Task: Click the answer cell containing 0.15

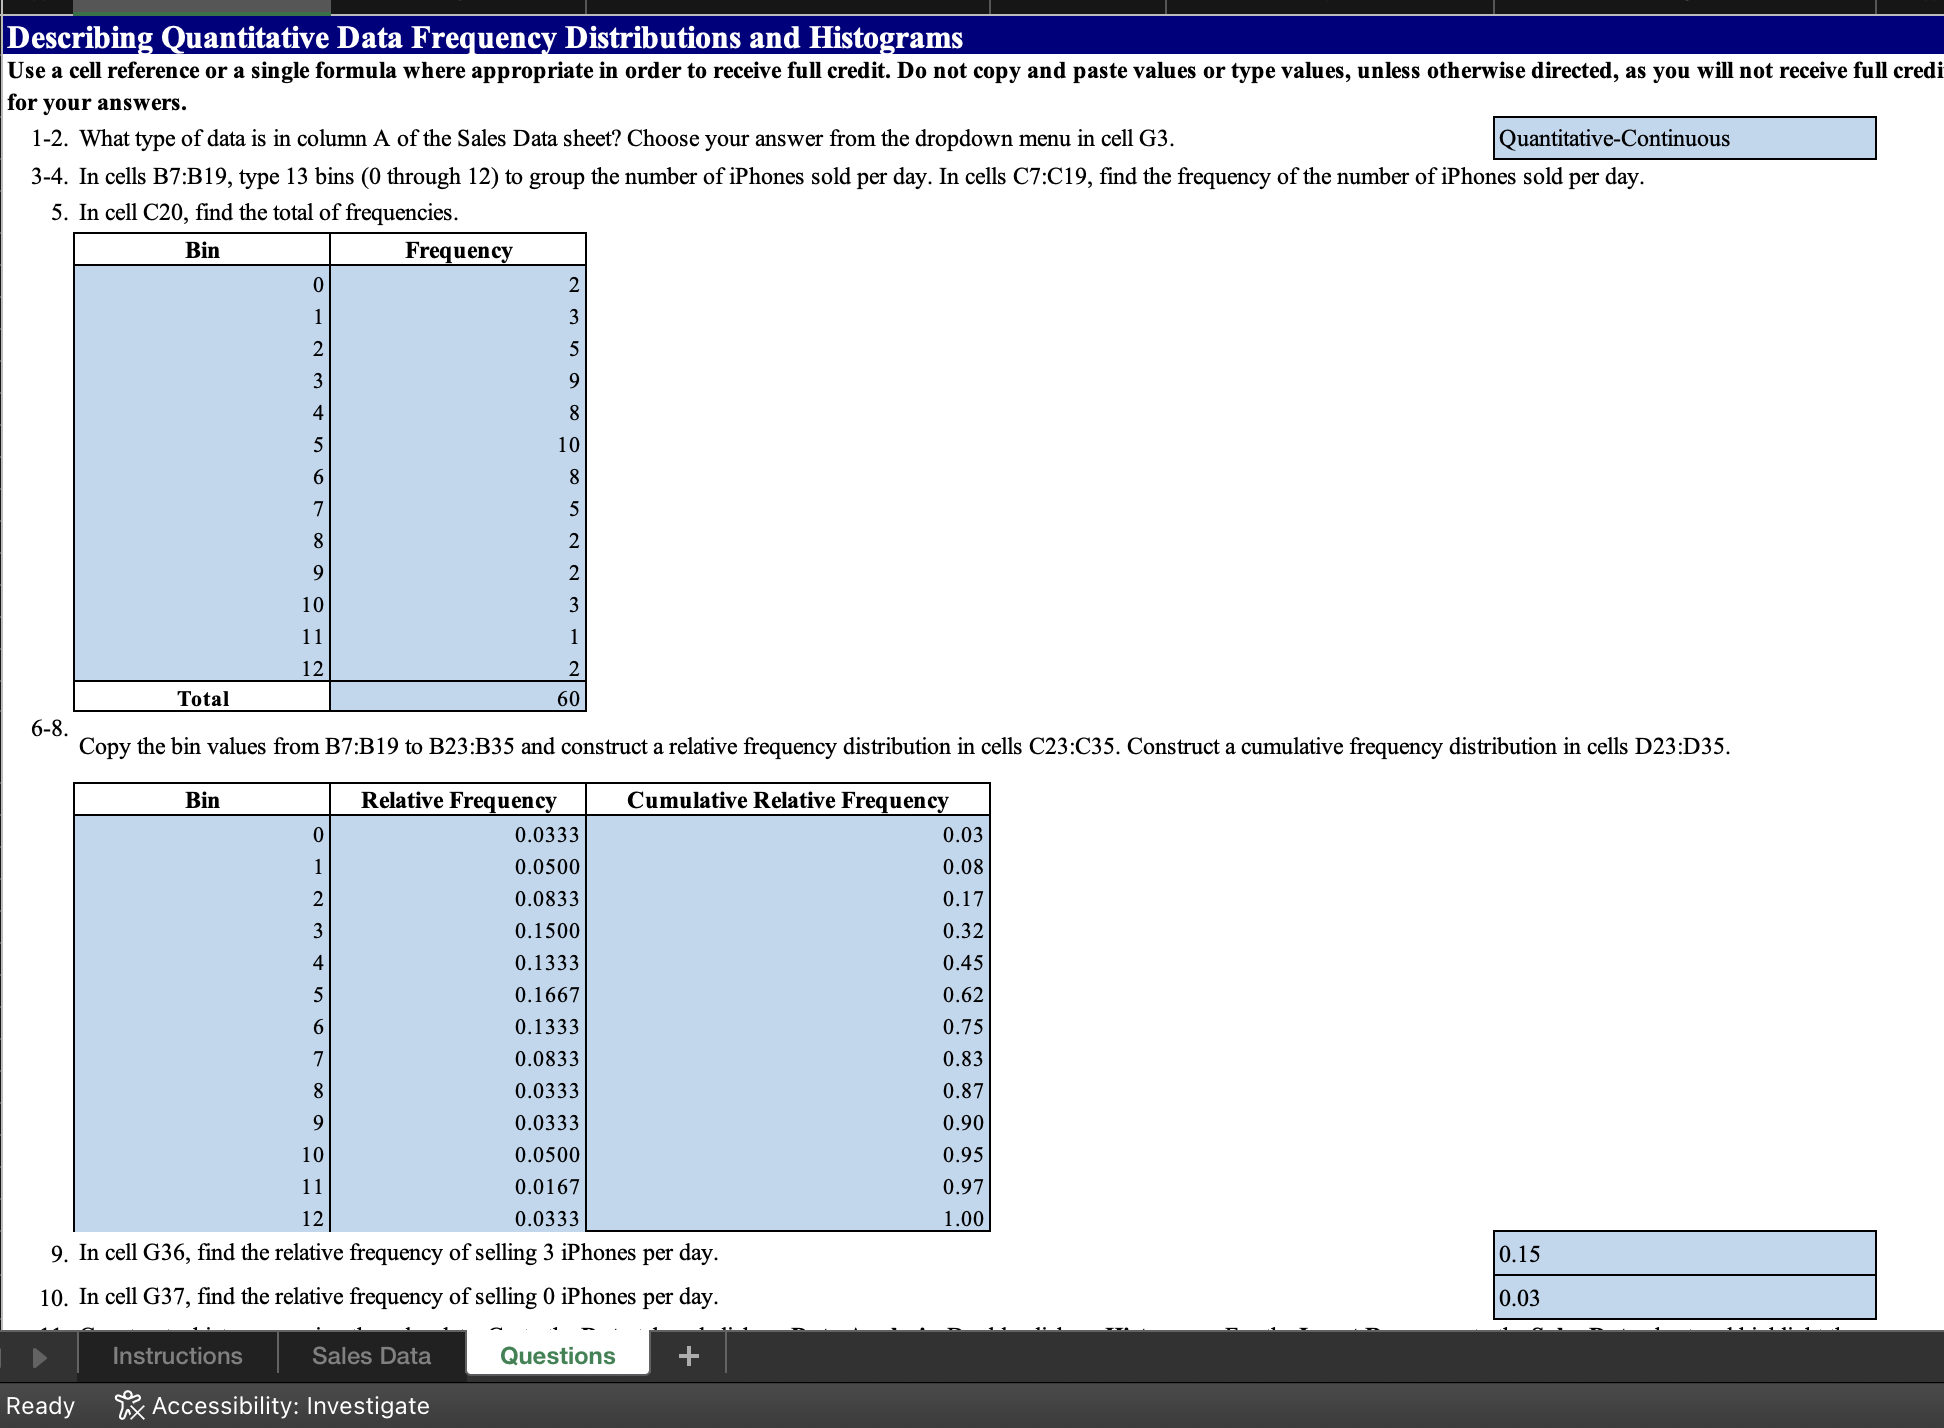Action: (x=1683, y=1253)
